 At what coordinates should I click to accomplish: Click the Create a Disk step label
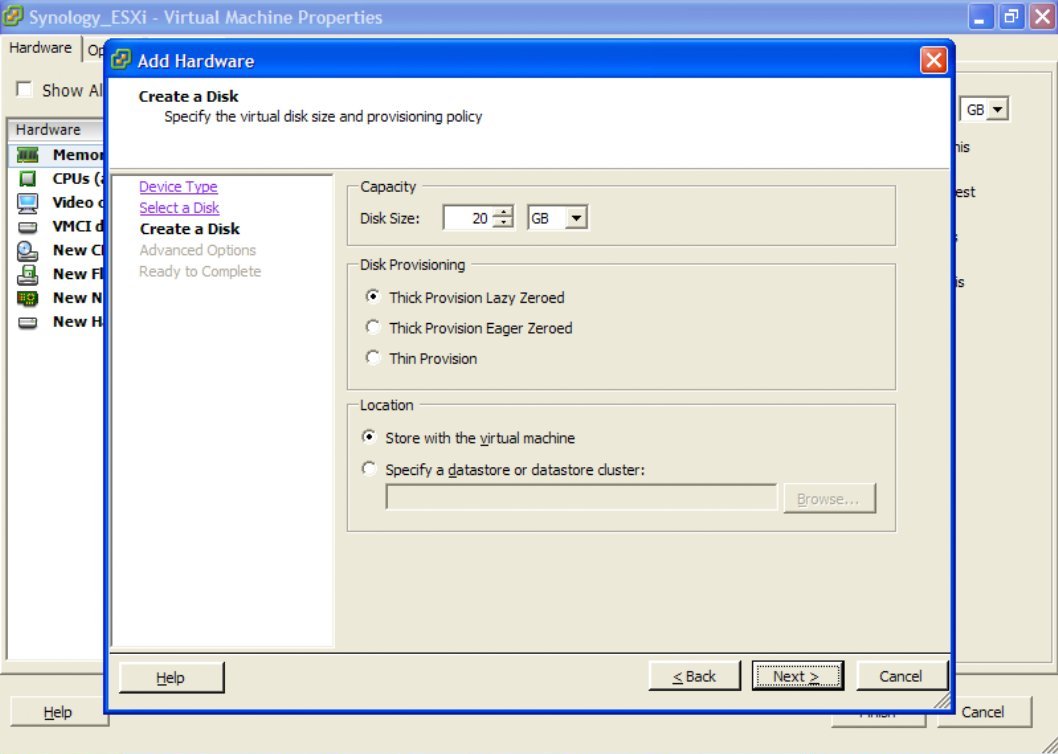pos(190,229)
